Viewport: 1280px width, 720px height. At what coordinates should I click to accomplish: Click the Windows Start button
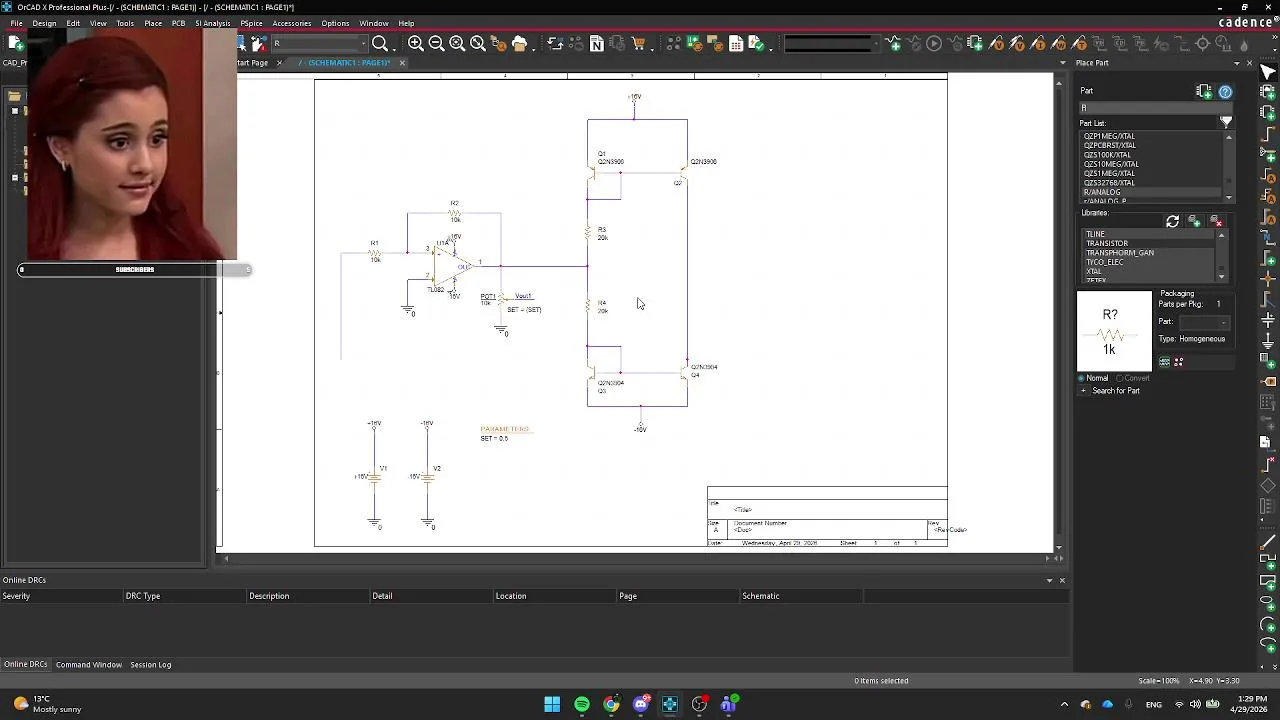pos(552,704)
